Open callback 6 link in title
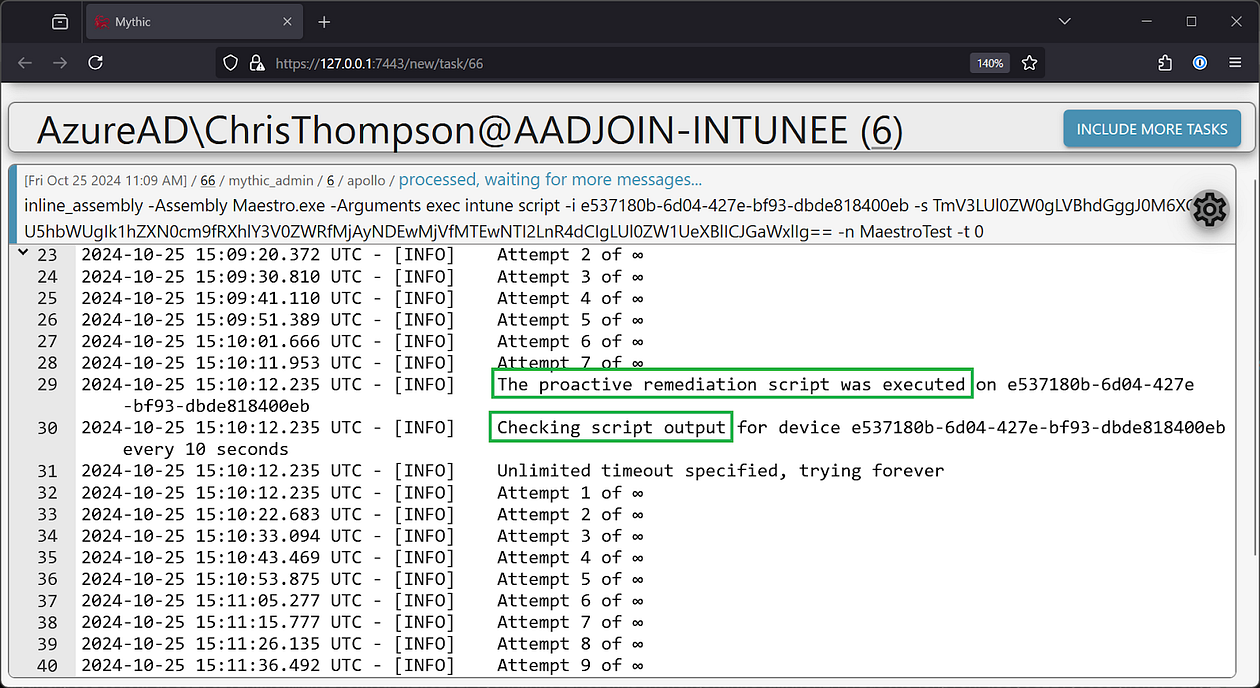The height and width of the screenshot is (688, 1260). (881, 131)
